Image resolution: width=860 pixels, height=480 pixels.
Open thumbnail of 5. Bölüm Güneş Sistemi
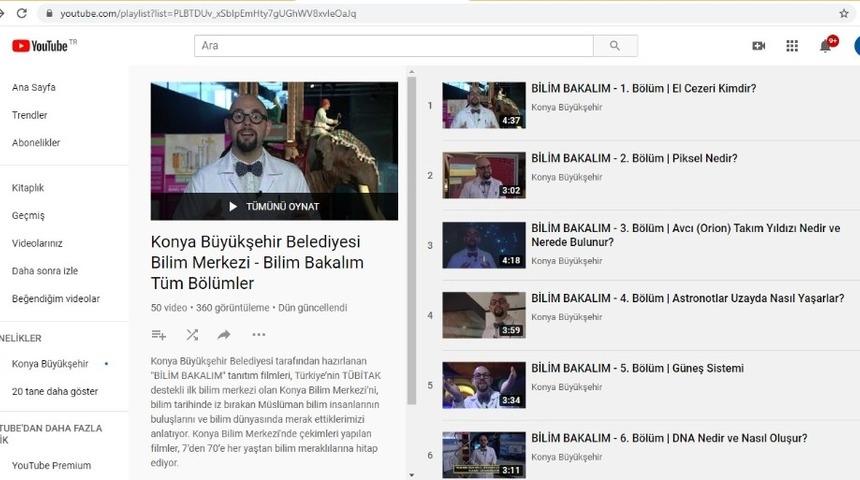coord(484,385)
